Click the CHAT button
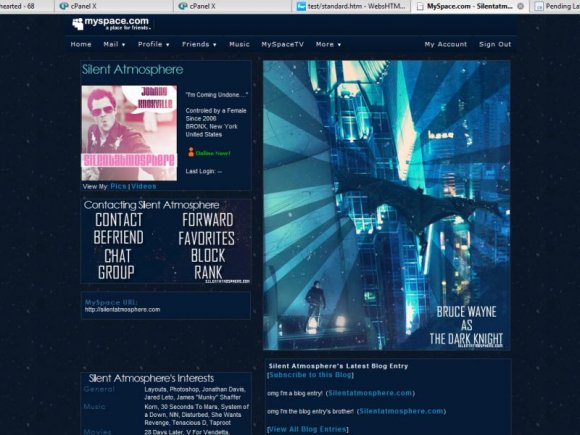The height and width of the screenshot is (435, 580). [118, 256]
